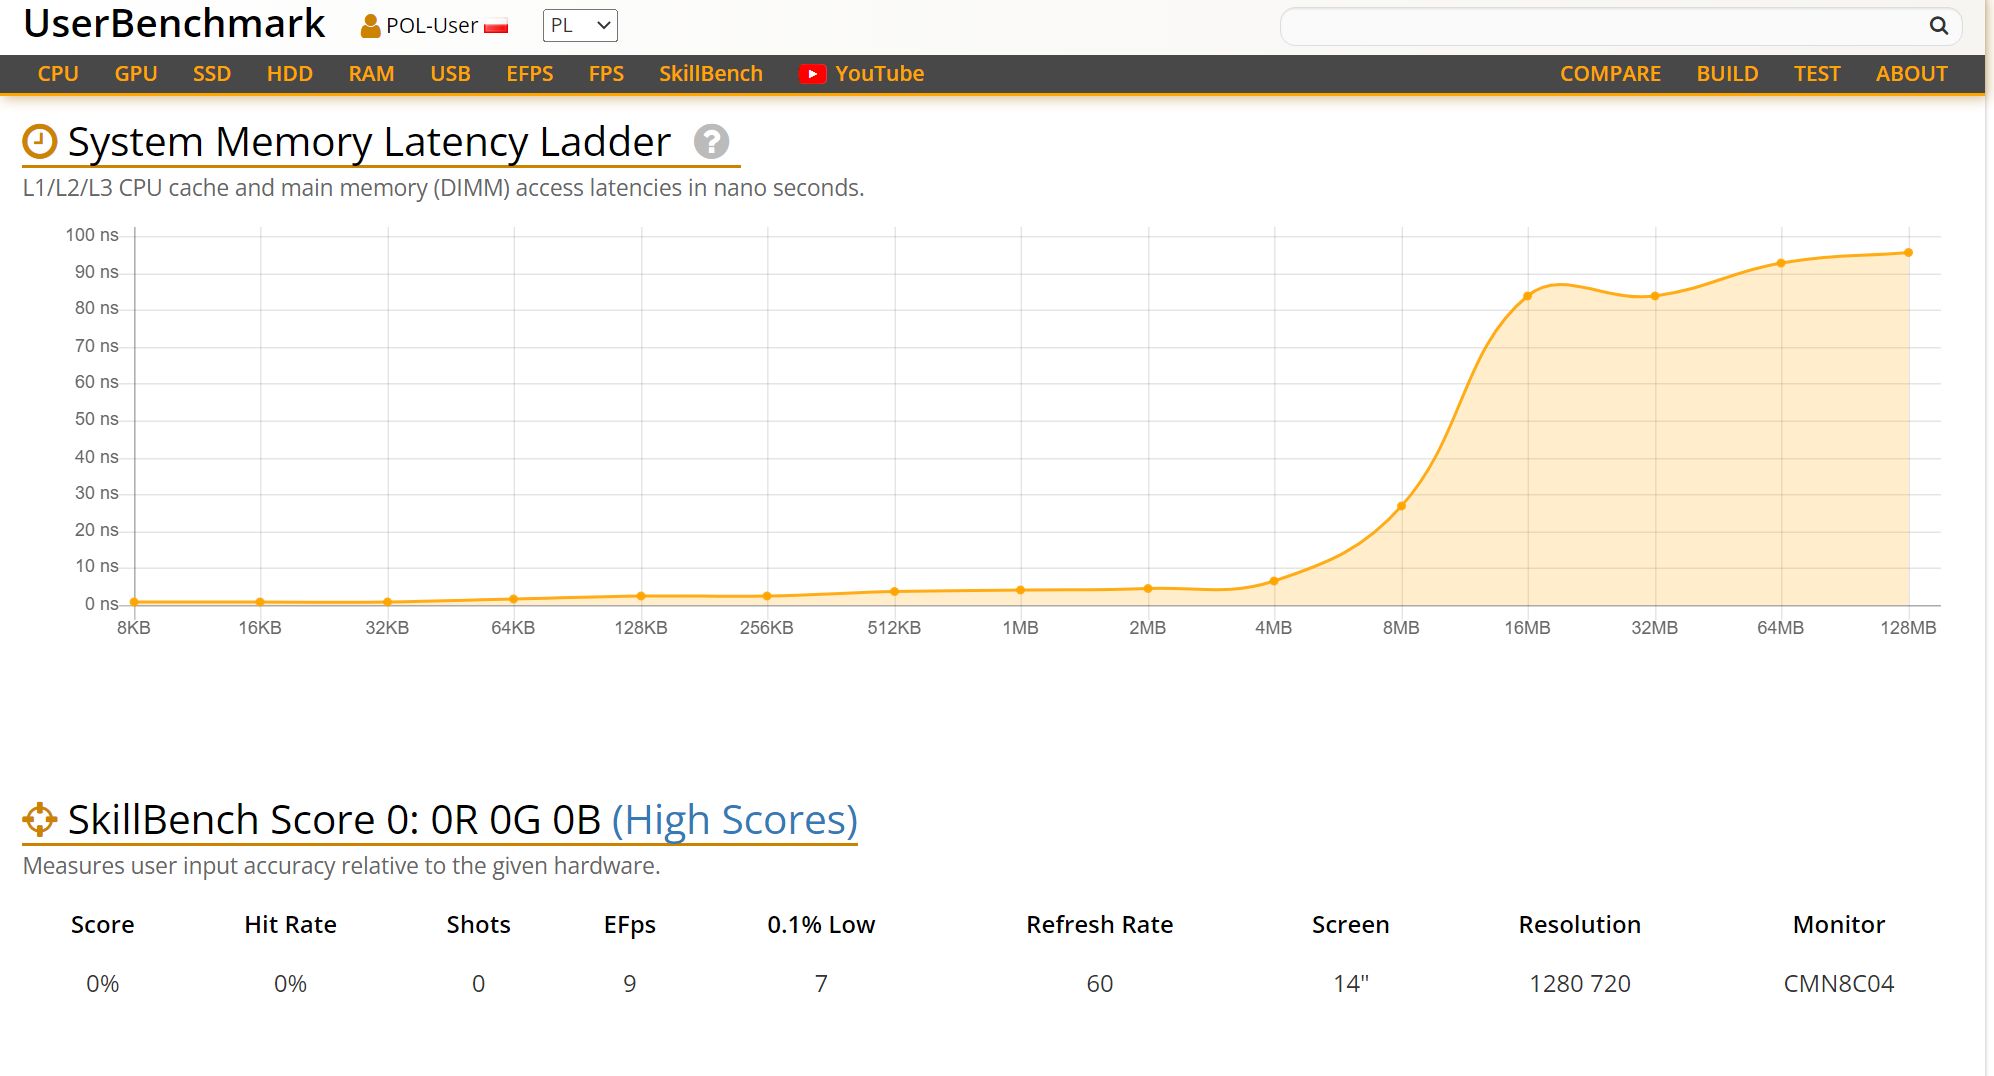Click the 16MB data point on chart

pyautogui.click(x=1527, y=296)
